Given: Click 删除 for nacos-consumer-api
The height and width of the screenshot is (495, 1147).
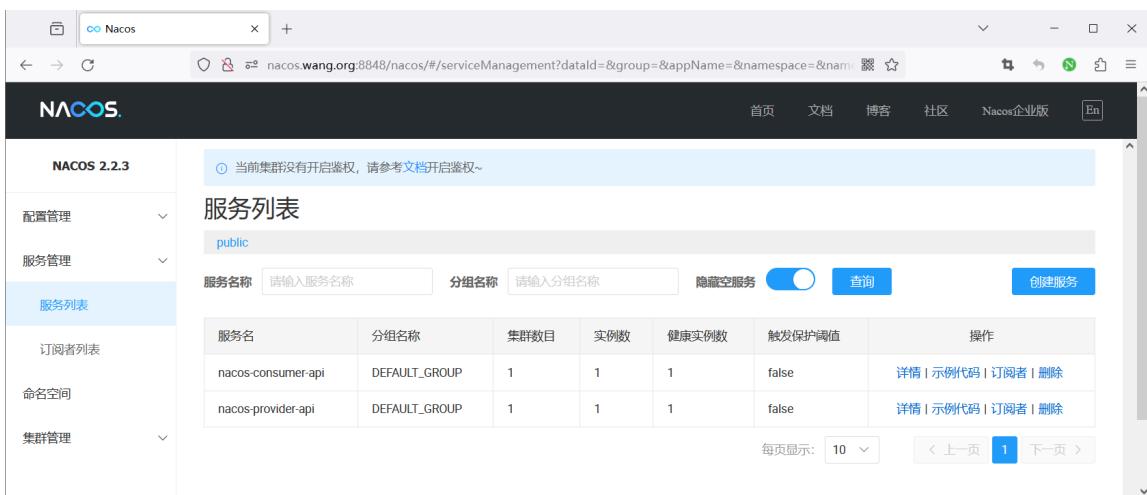Looking at the screenshot, I should (1050, 372).
